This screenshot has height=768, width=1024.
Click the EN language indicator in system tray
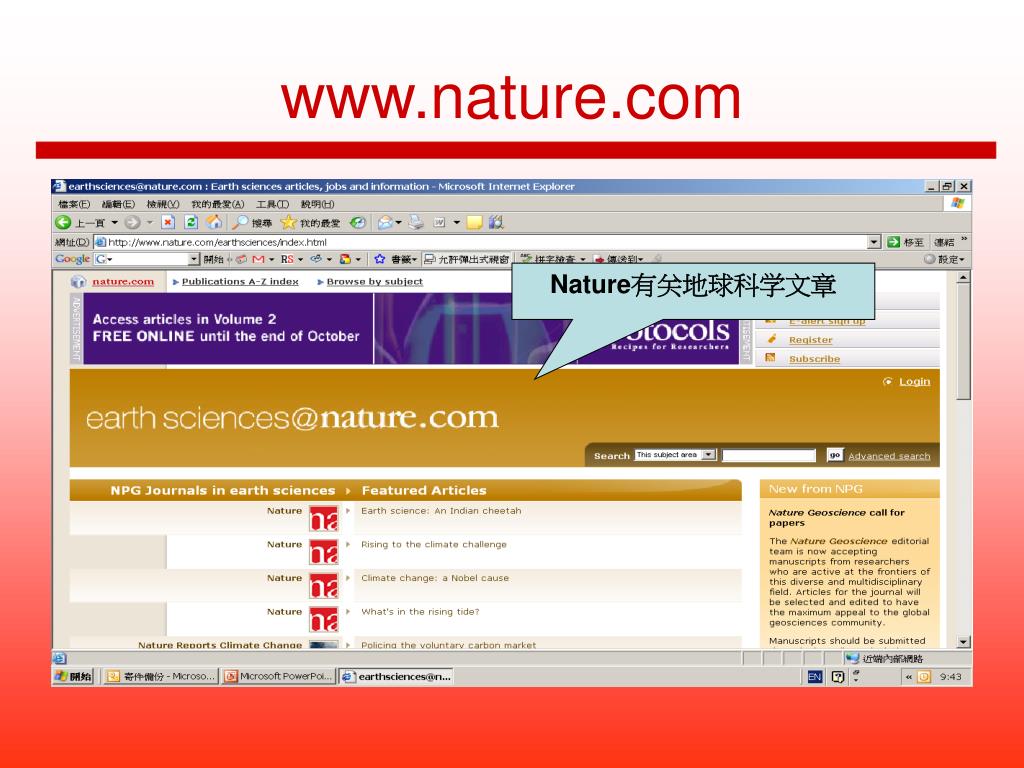coord(814,677)
